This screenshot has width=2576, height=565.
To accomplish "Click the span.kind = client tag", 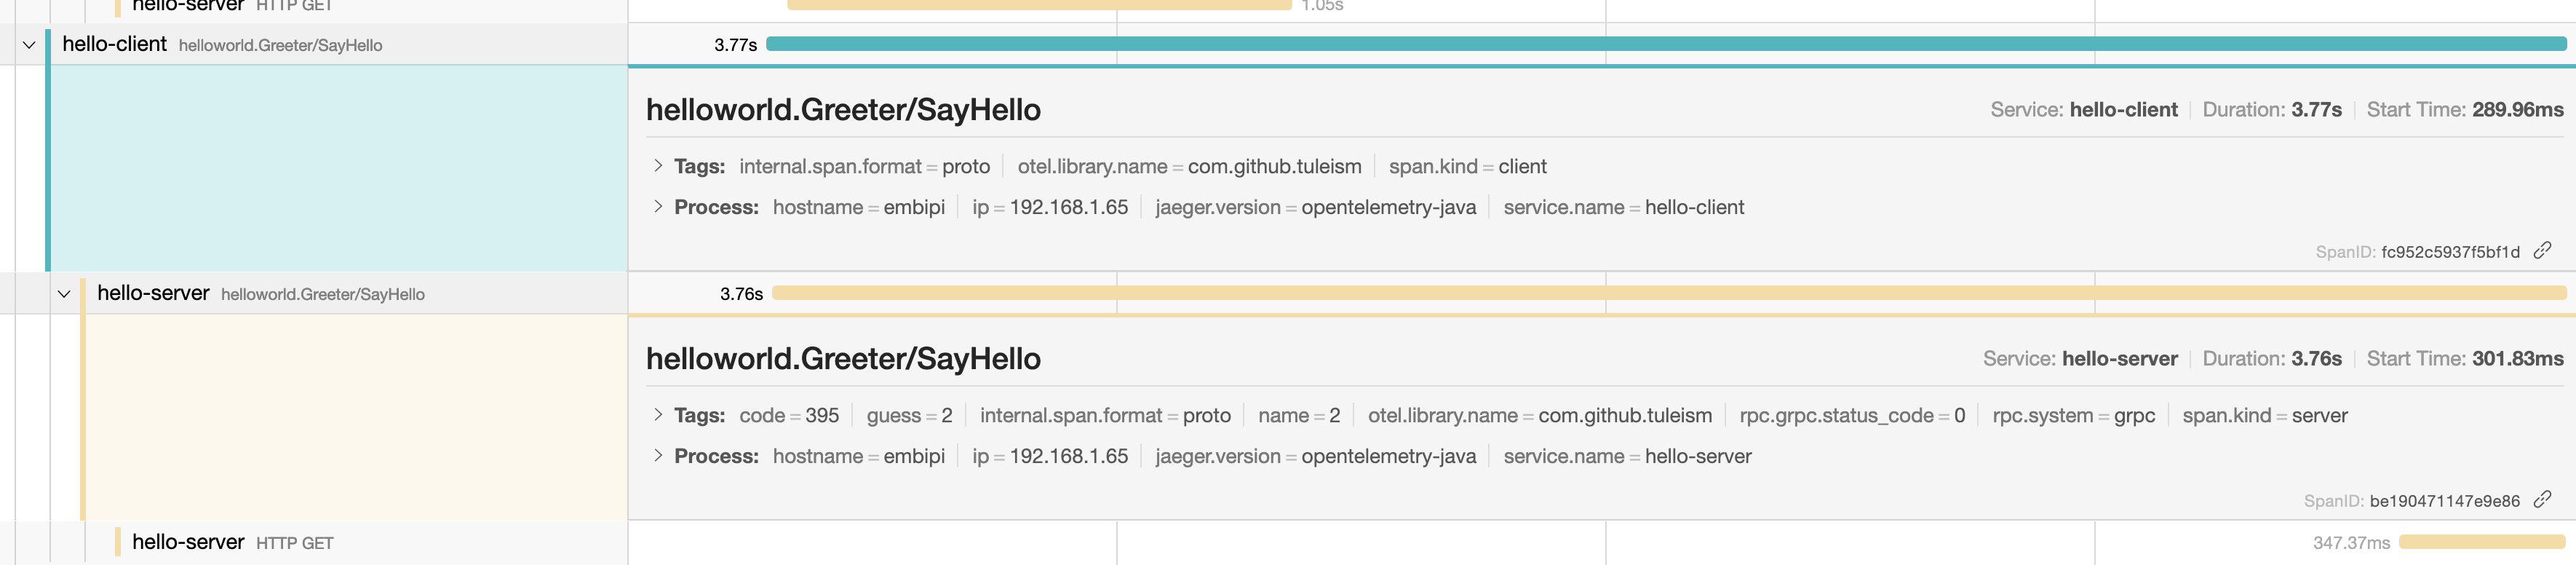I will tap(1467, 166).
